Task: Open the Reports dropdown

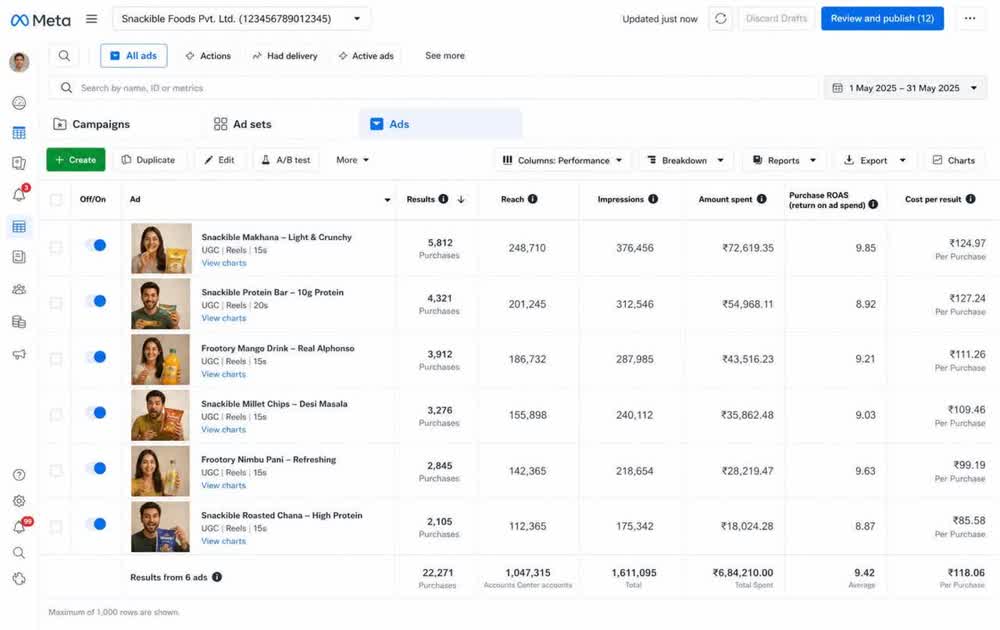Action: pyautogui.click(x=784, y=160)
